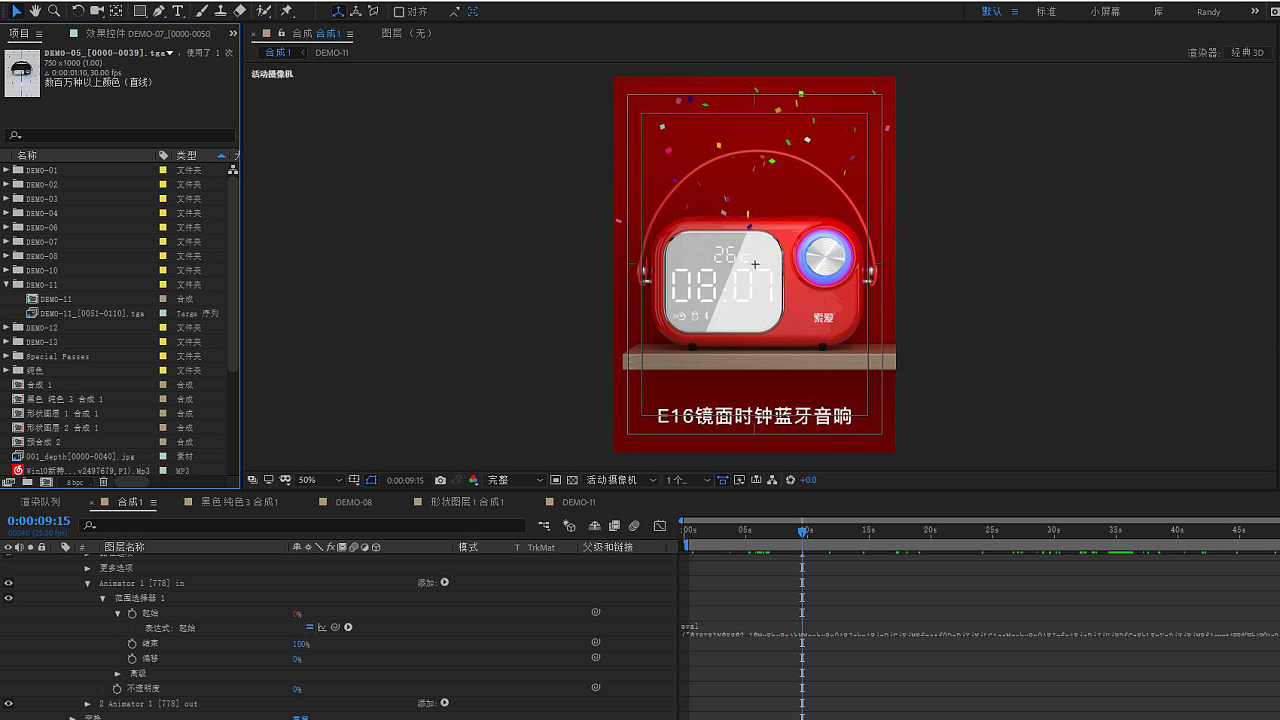The image size is (1280, 720).
Task: Open Composition Mini-Flowchart icon in timeline
Action: coord(544,525)
